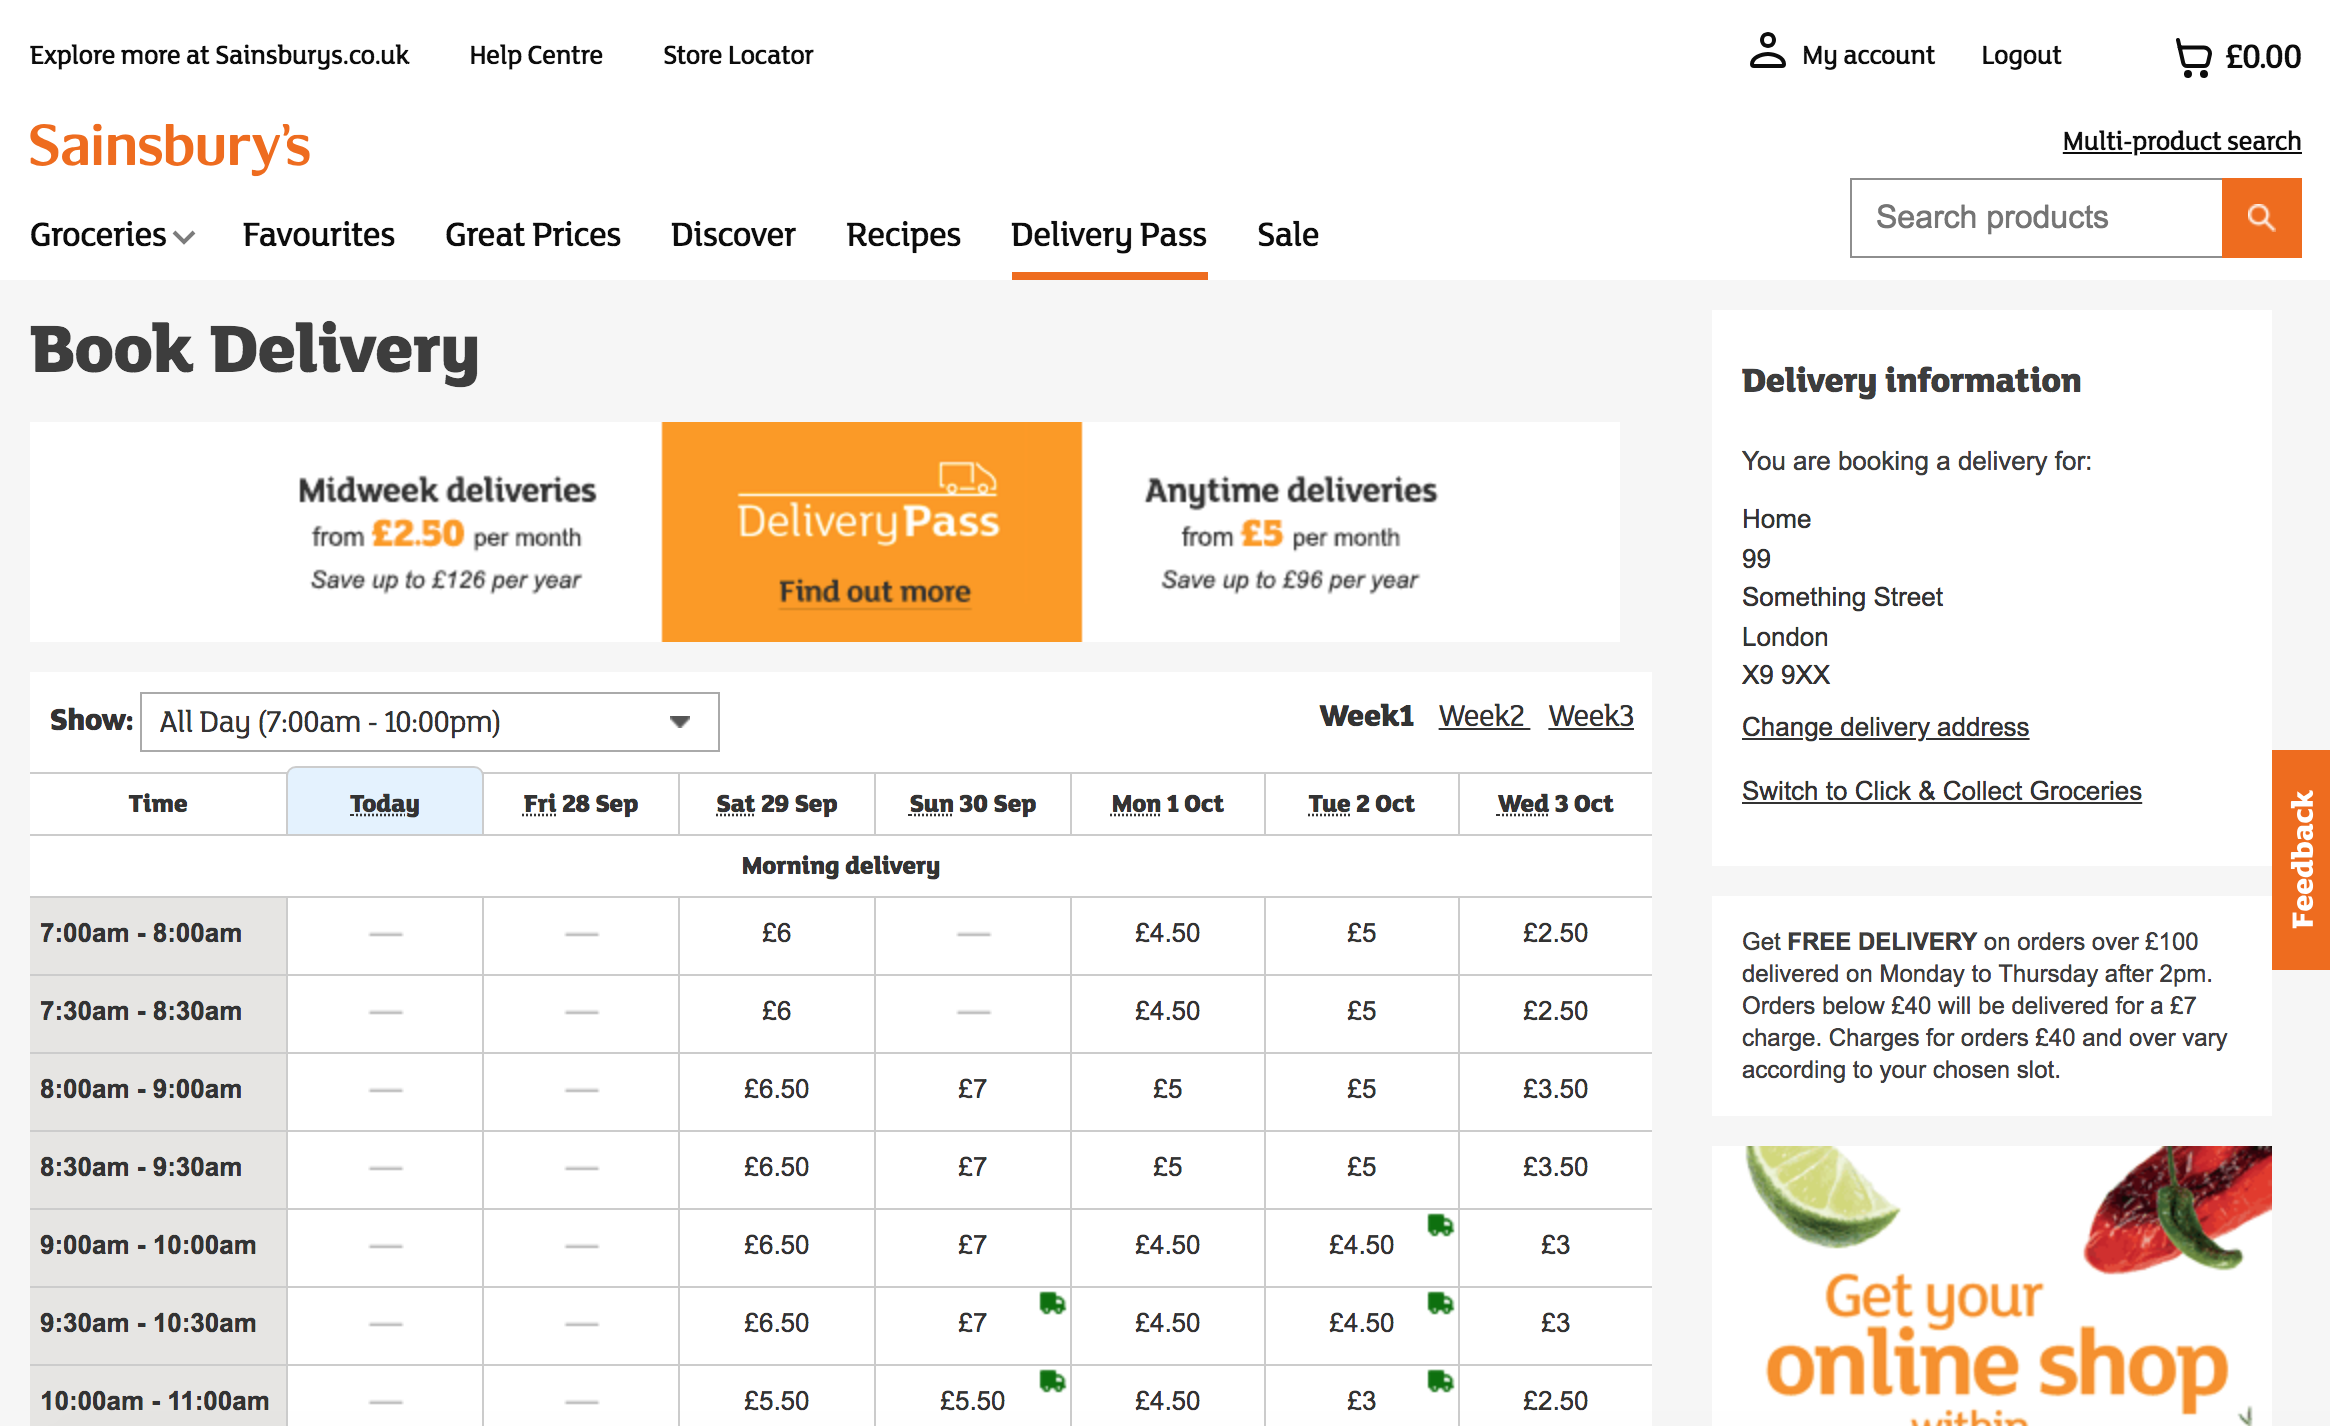Open the Recipes page
This screenshot has height=1426, width=2330.
903,235
